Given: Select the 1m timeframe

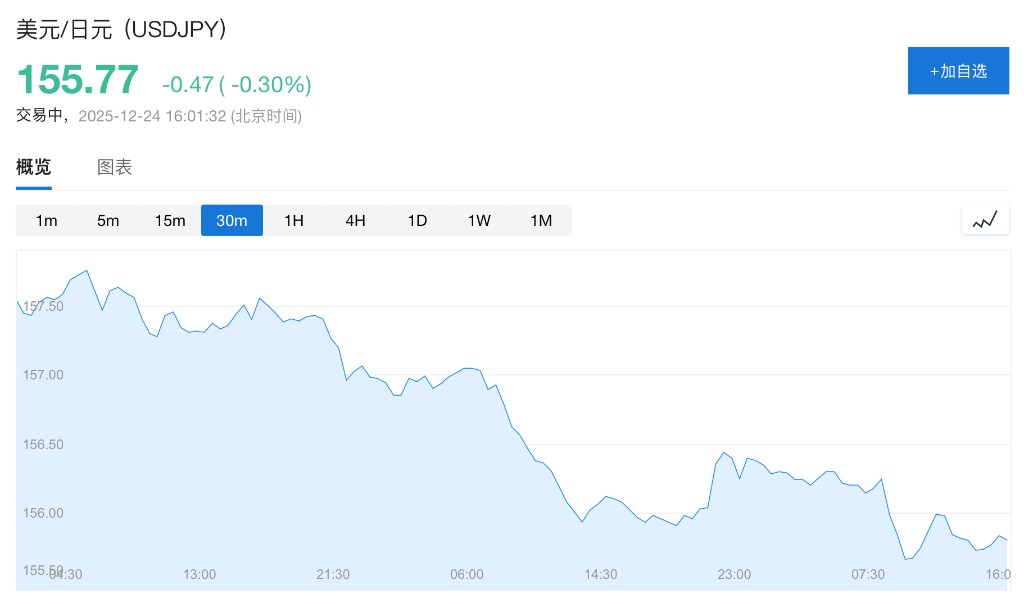Looking at the screenshot, I should pyautogui.click(x=46, y=220).
